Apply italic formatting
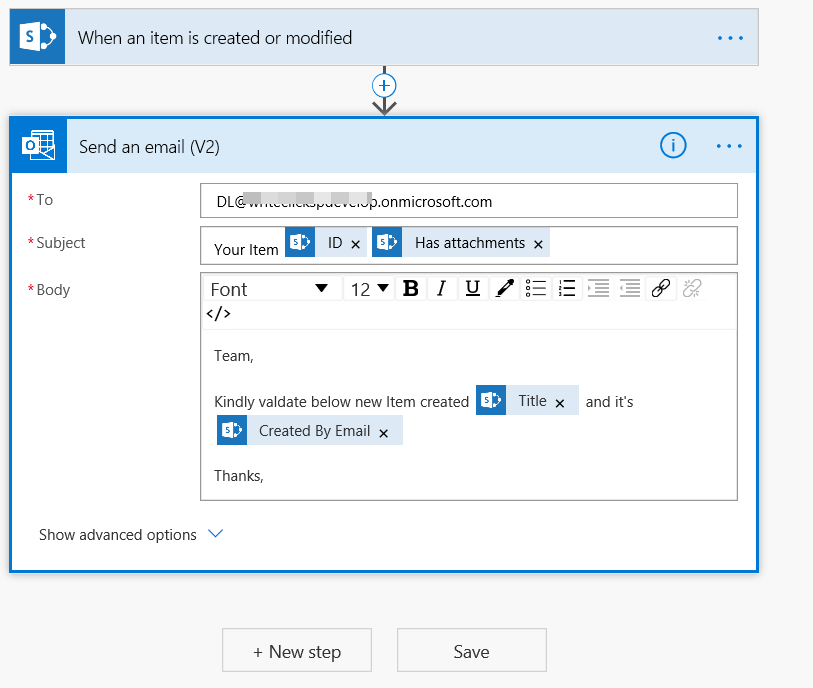The height and width of the screenshot is (688, 813). tap(441, 288)
